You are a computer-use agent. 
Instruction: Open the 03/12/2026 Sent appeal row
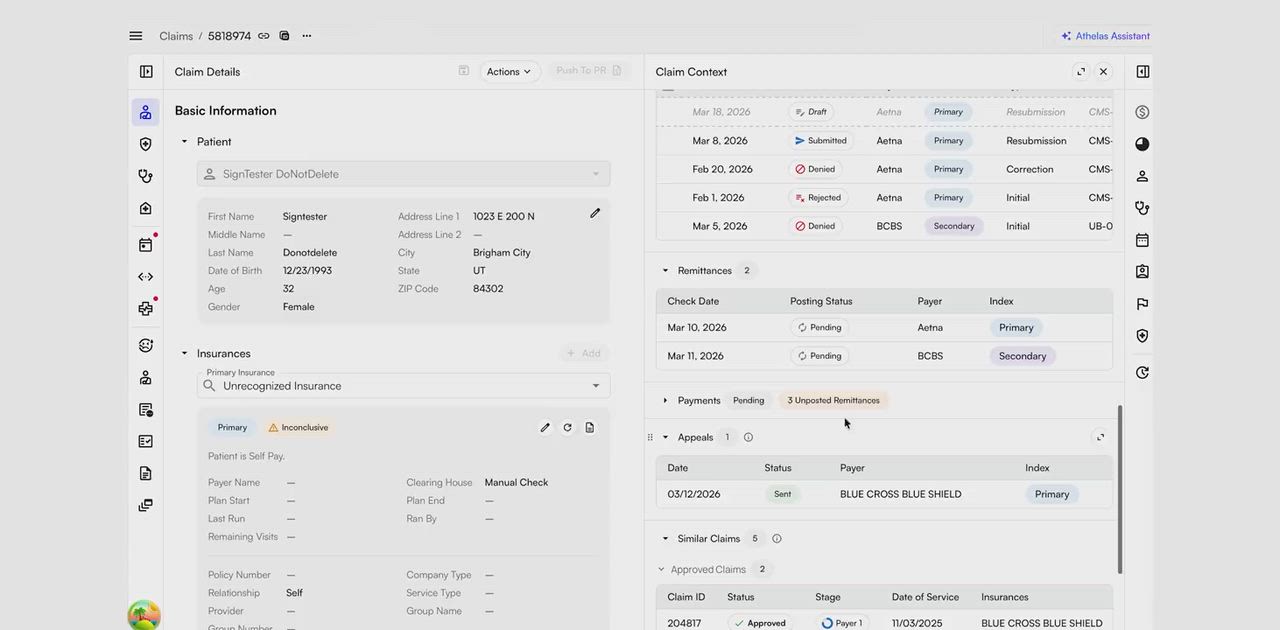pyautogui.click(x=884, y=494)
